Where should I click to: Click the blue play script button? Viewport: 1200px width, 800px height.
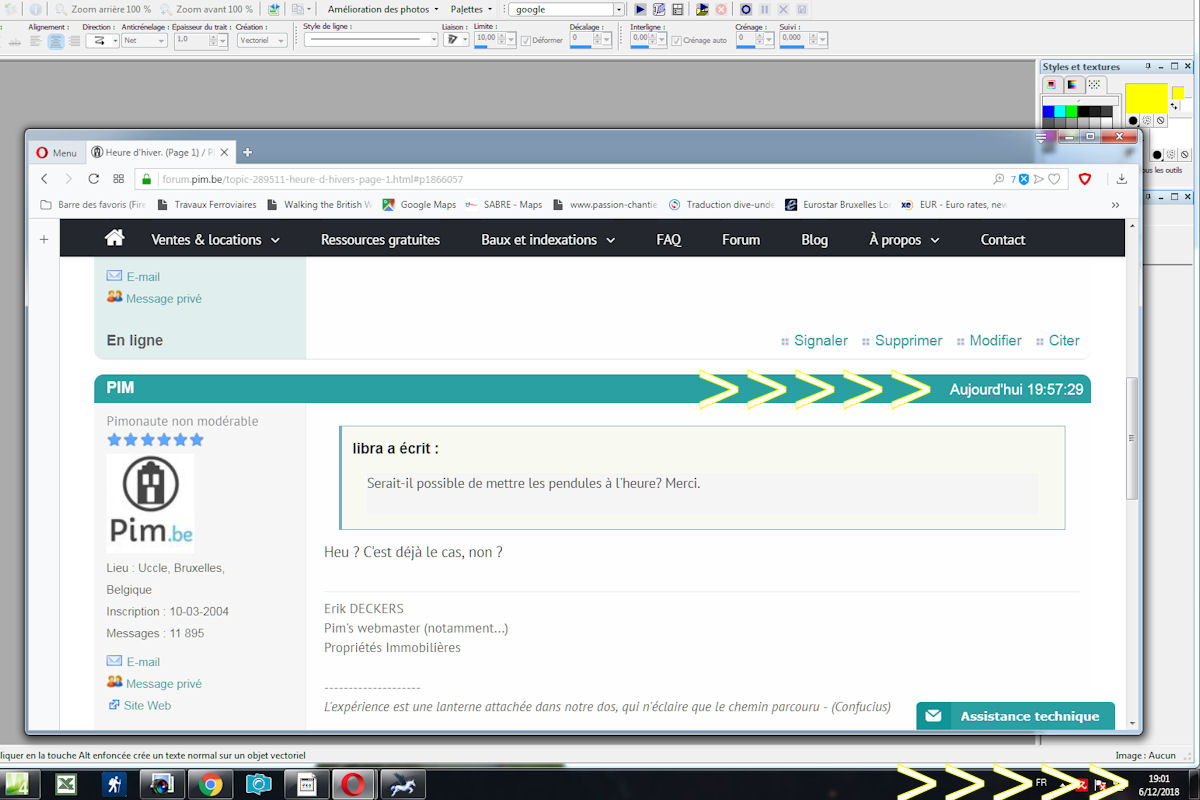pos(641,9)
